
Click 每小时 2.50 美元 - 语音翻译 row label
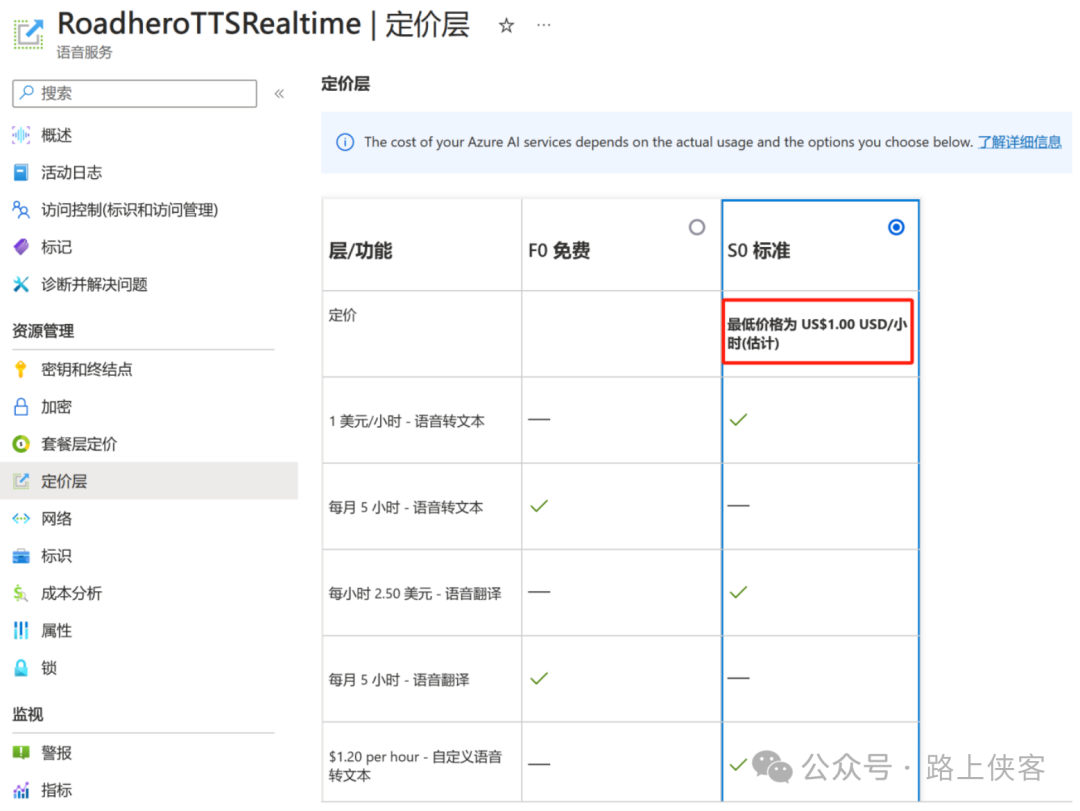click(415, 593)
